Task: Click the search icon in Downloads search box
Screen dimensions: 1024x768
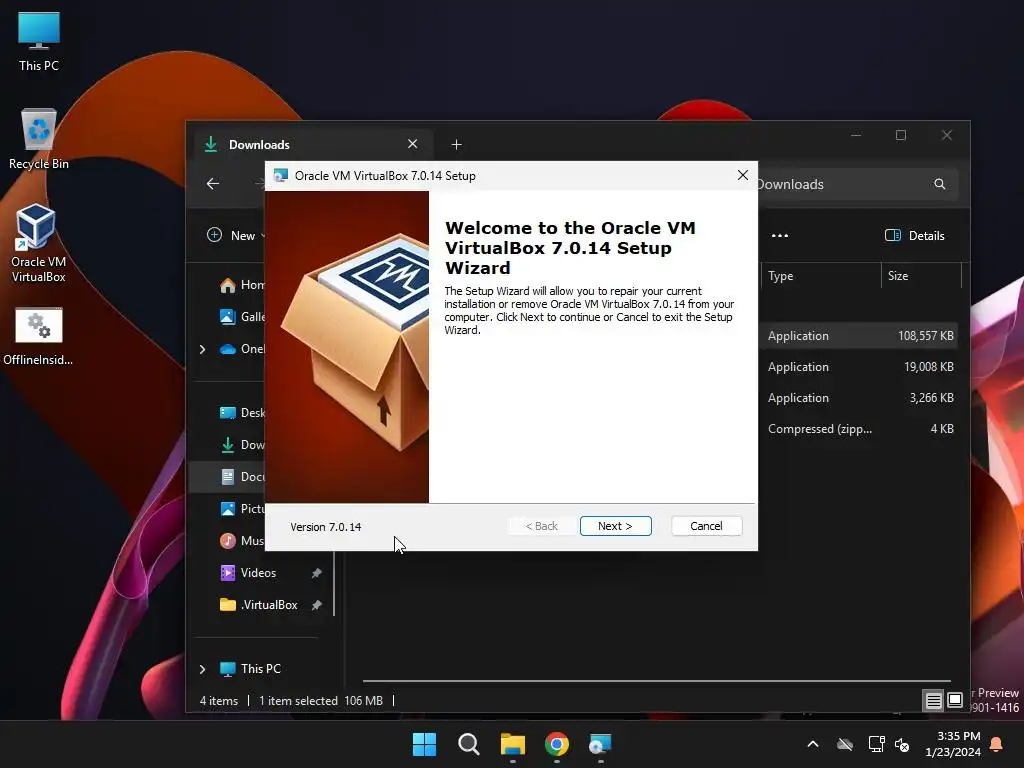Action: pyautogui.click(x=939, y=184)
